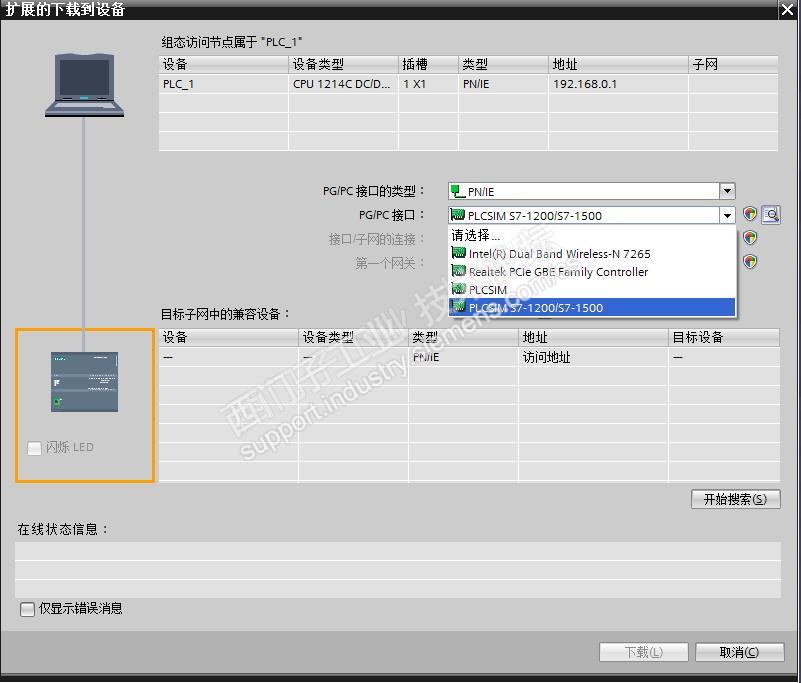
Task: Open the PG/PC 接口的类型 dropdown arrow
Action: point(727,192)
